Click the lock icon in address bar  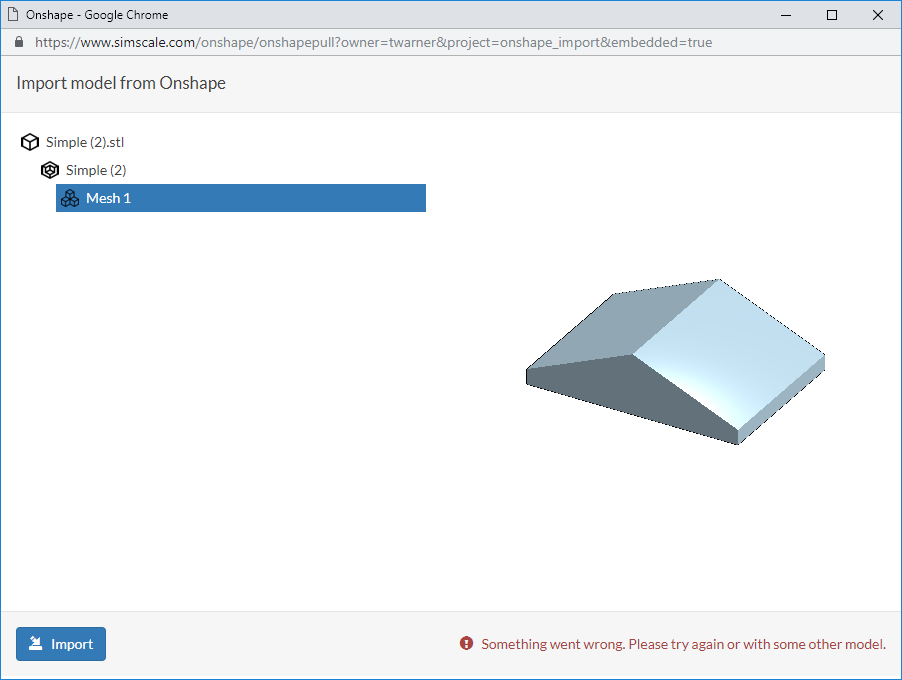(x=19, y=42)
